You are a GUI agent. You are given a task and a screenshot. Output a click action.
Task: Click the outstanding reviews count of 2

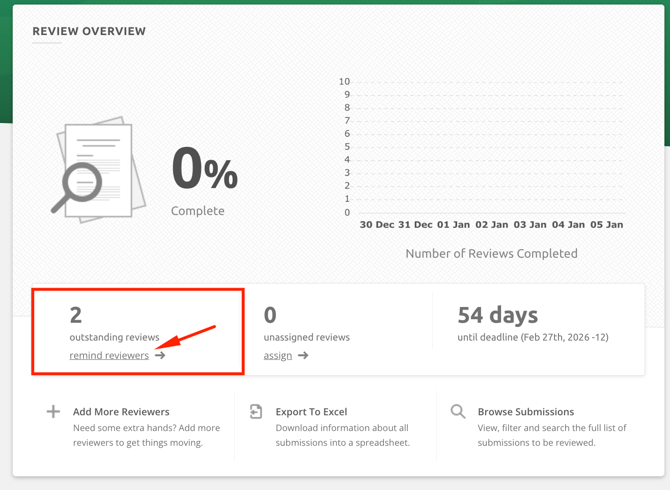tap(76, 315)
